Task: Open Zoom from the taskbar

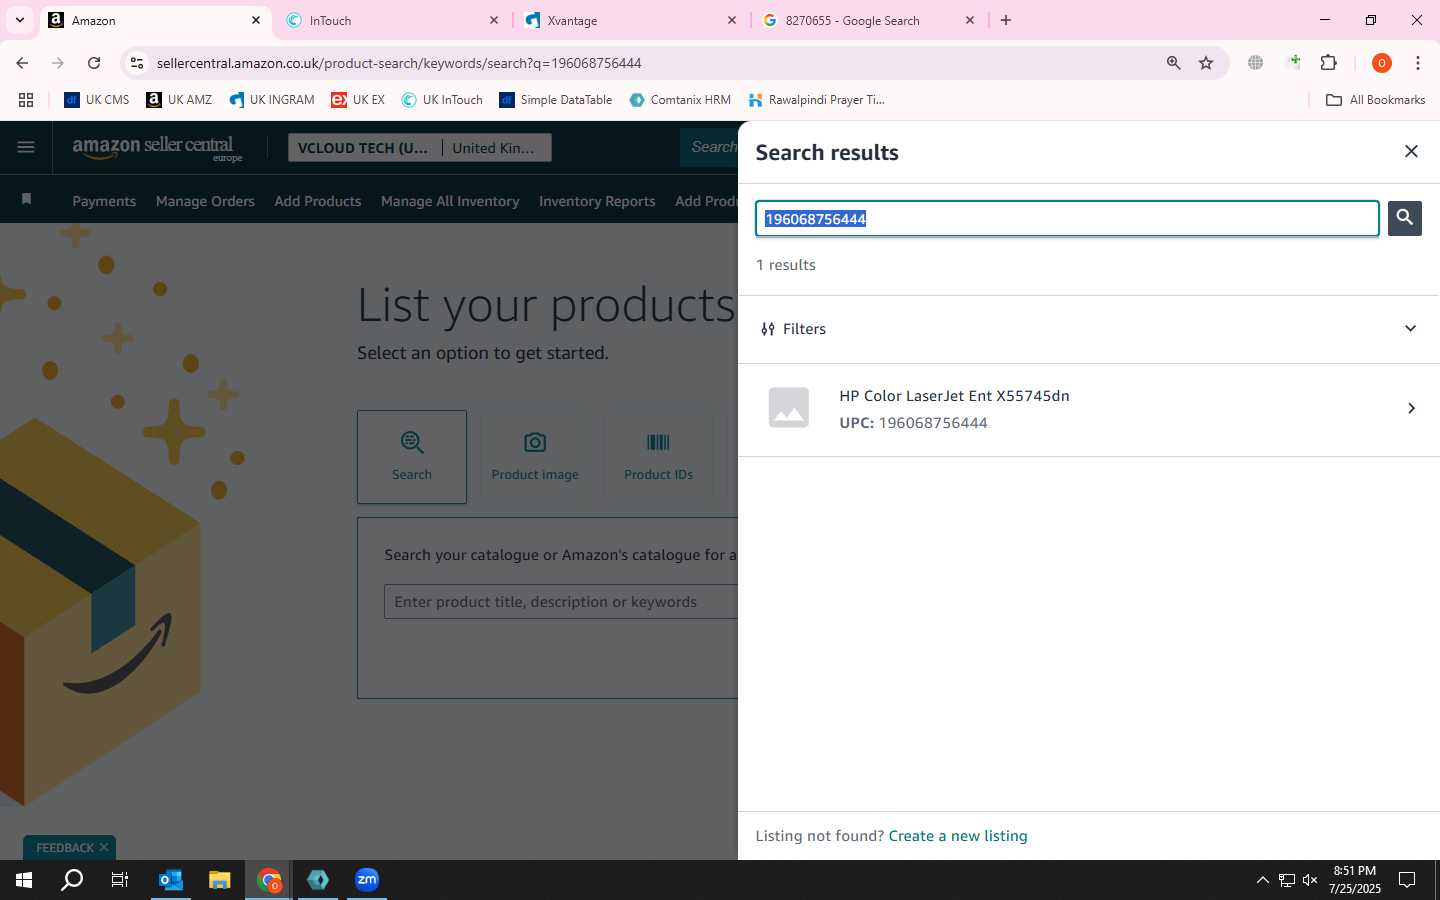Action: (x=367, y=880)
